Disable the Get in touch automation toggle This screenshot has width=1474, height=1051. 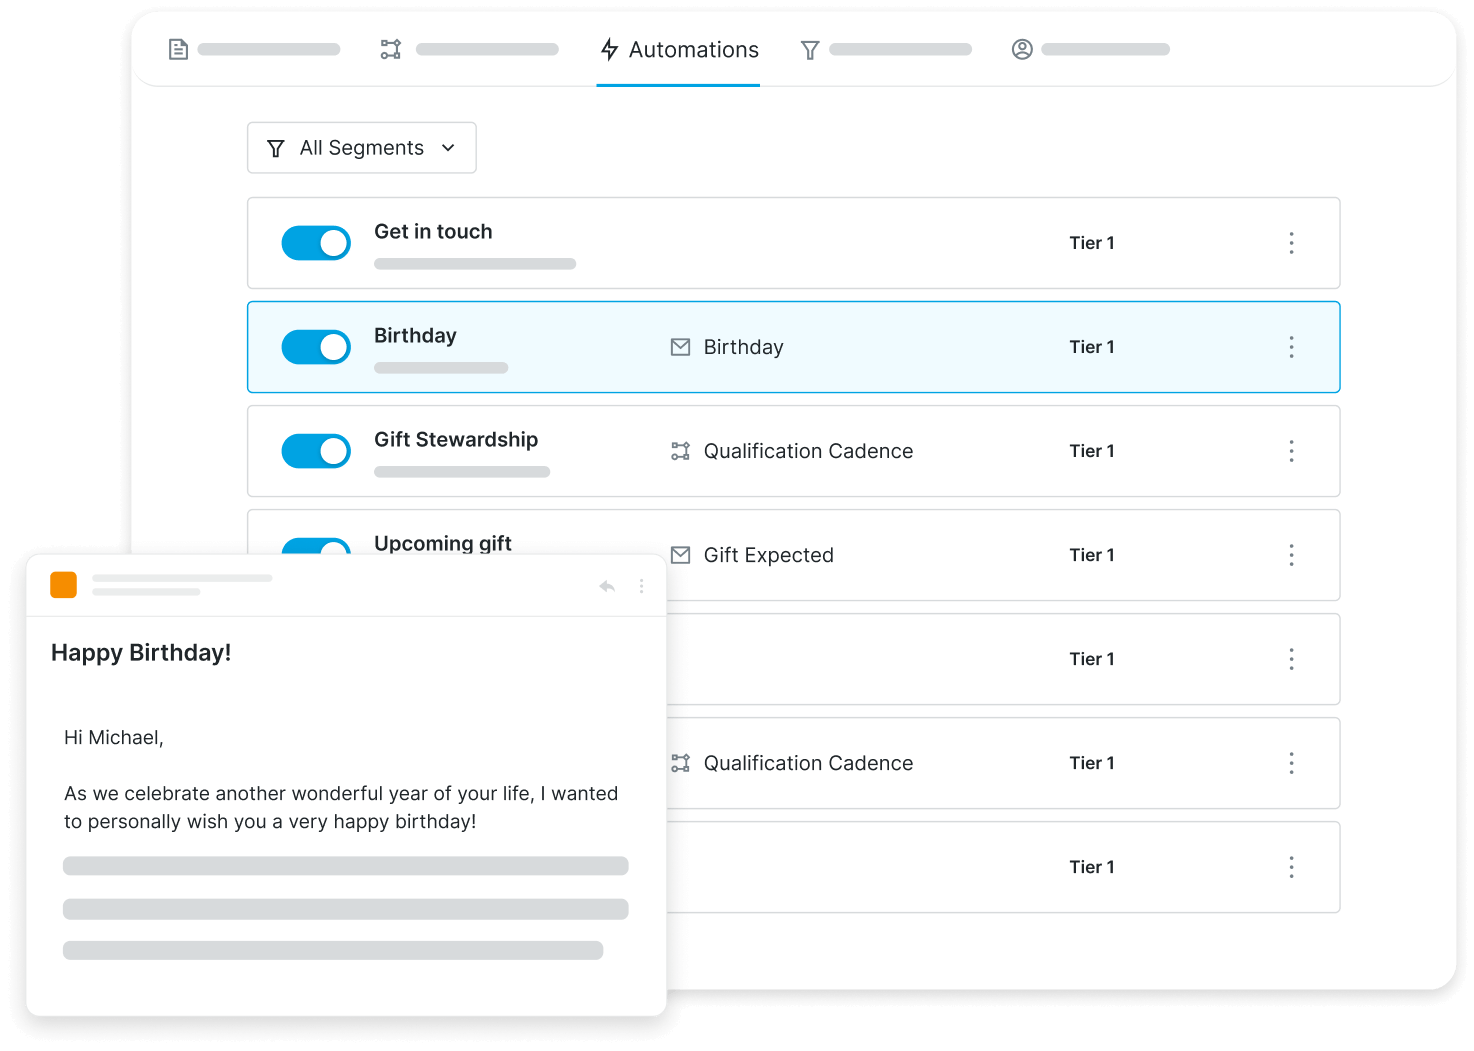click(x=316, y=243)
